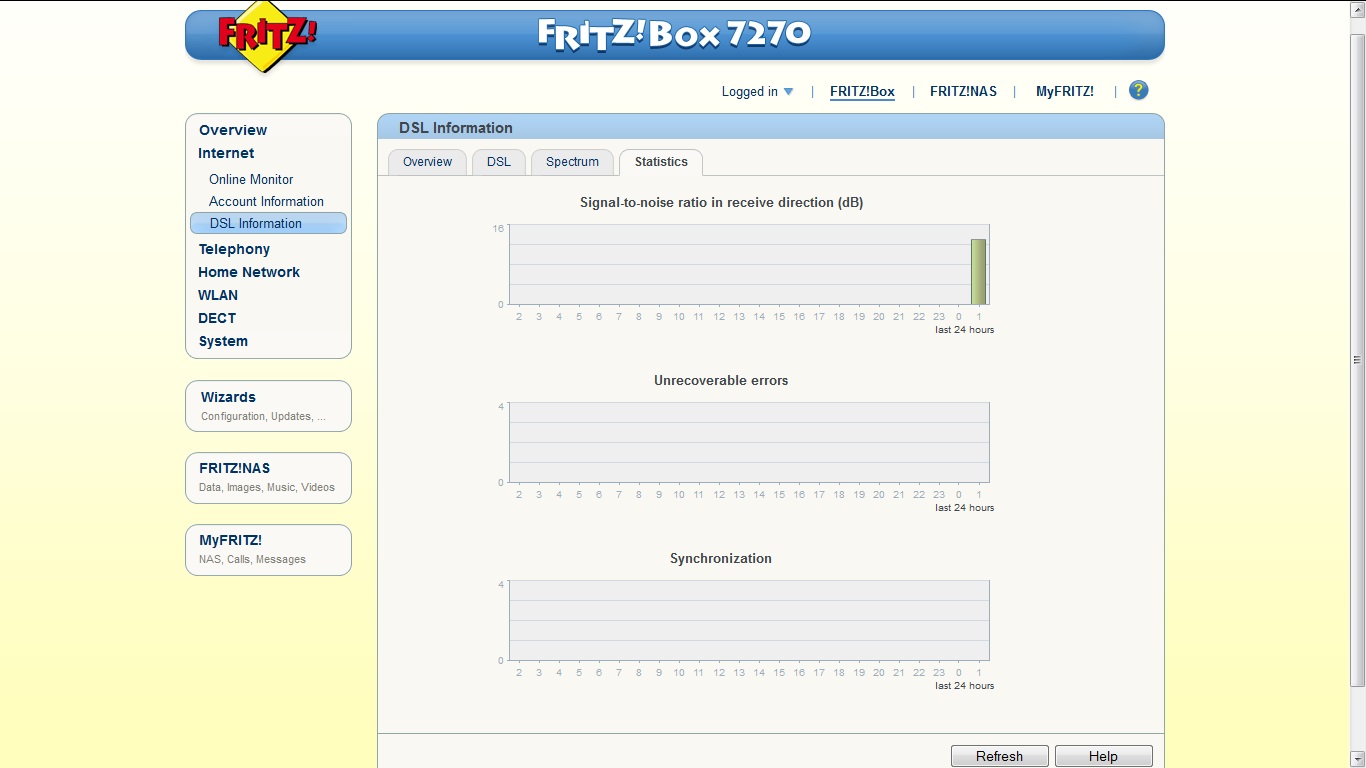
Task: Go to the FRITZ!NAS header link
Action: click(963, 91)
